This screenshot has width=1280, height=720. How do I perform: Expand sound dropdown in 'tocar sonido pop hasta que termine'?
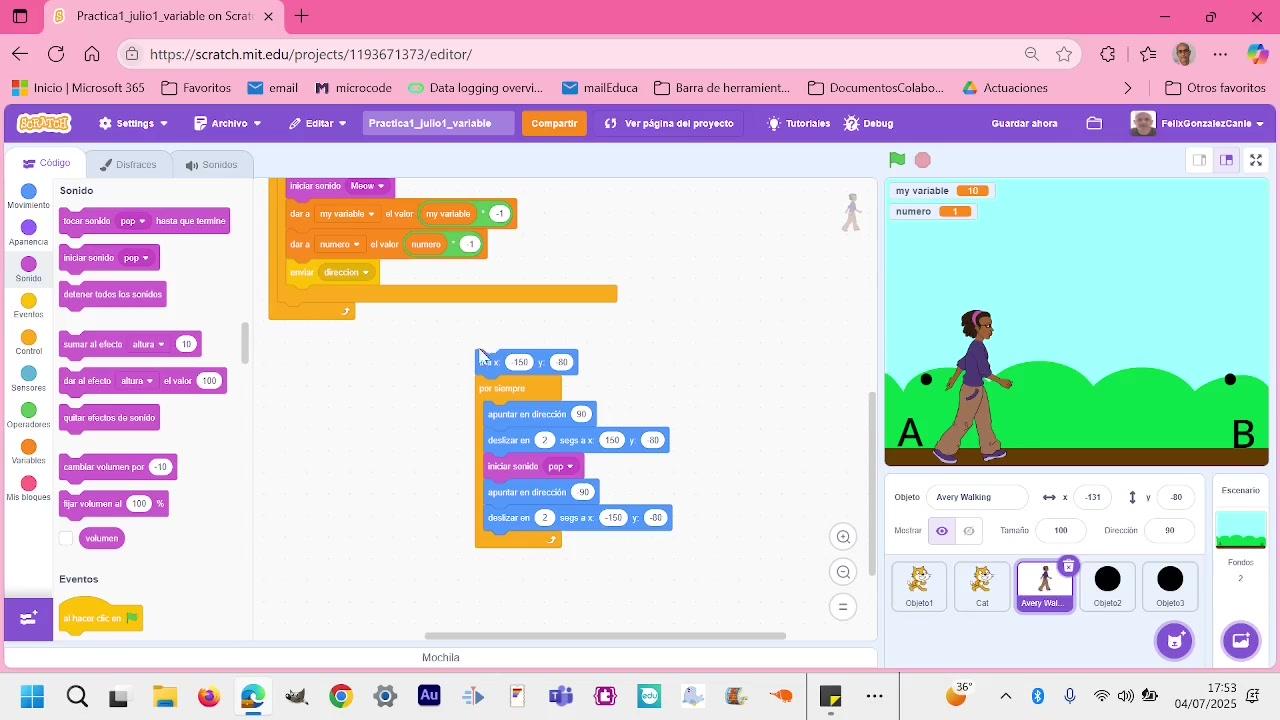(134, 221)
